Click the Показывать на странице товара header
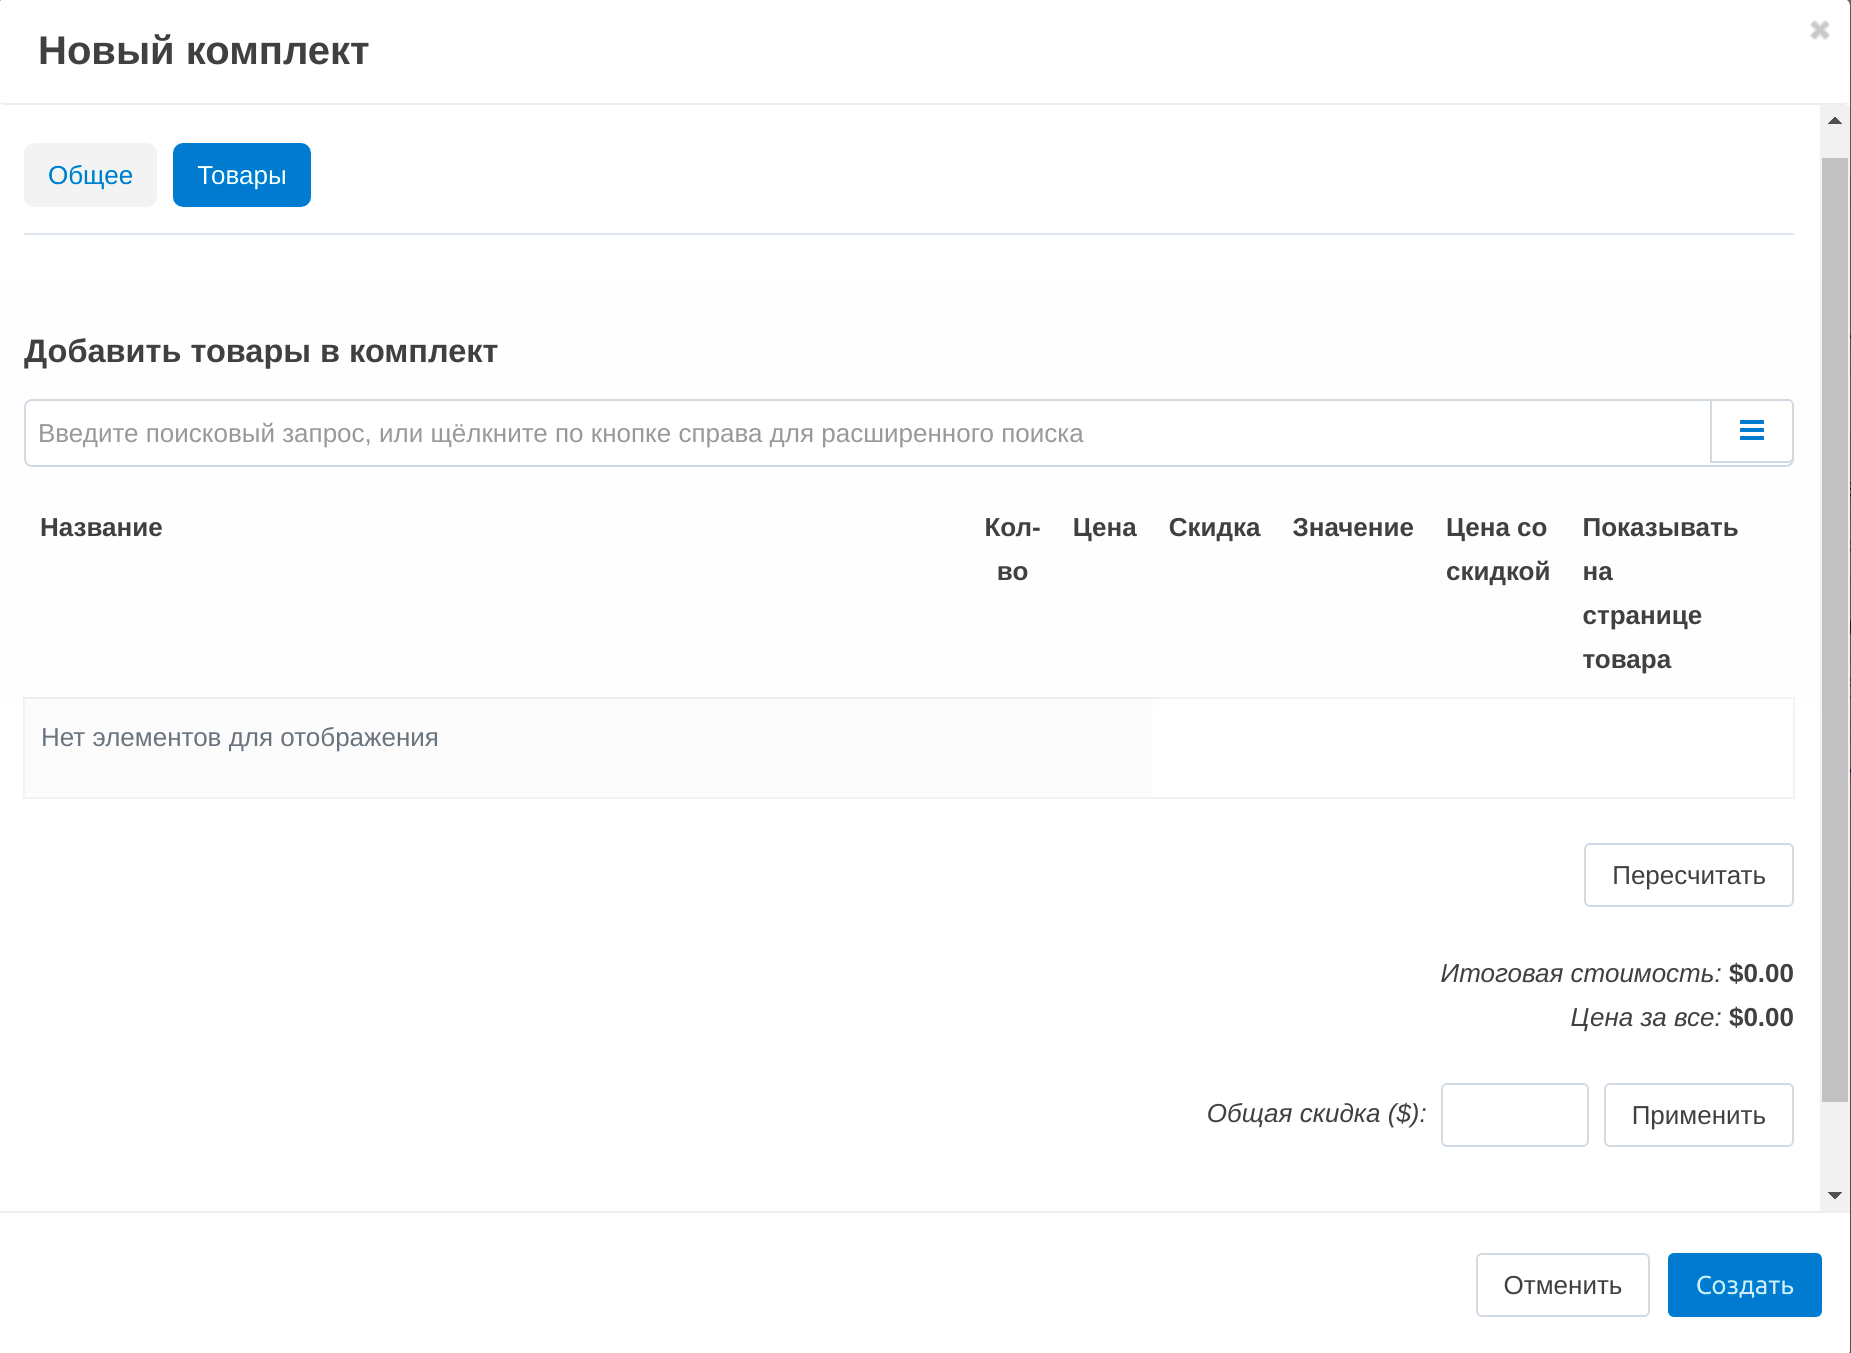This screenshot has height=1353, width=1851. [x=1659, y=593]
